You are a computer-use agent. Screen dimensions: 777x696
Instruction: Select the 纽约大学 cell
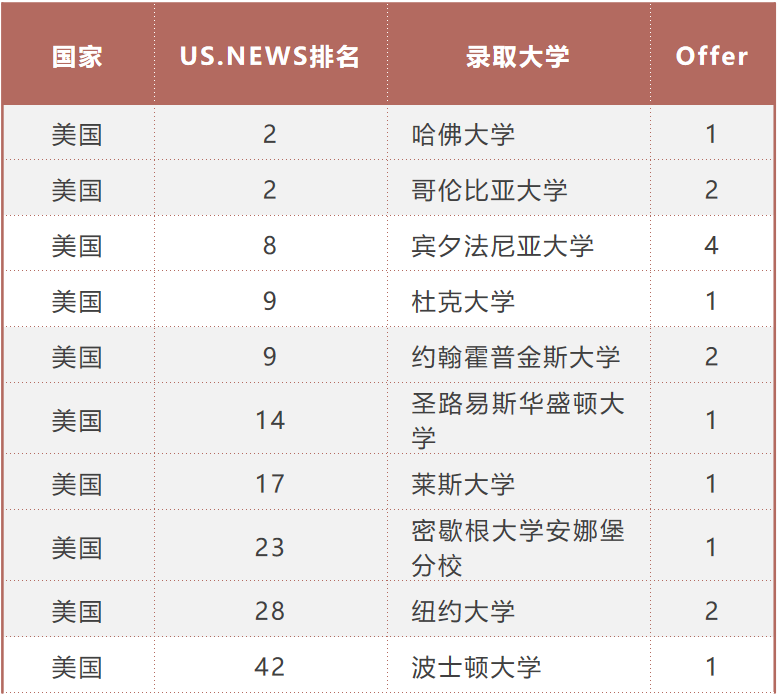(464, 611)
